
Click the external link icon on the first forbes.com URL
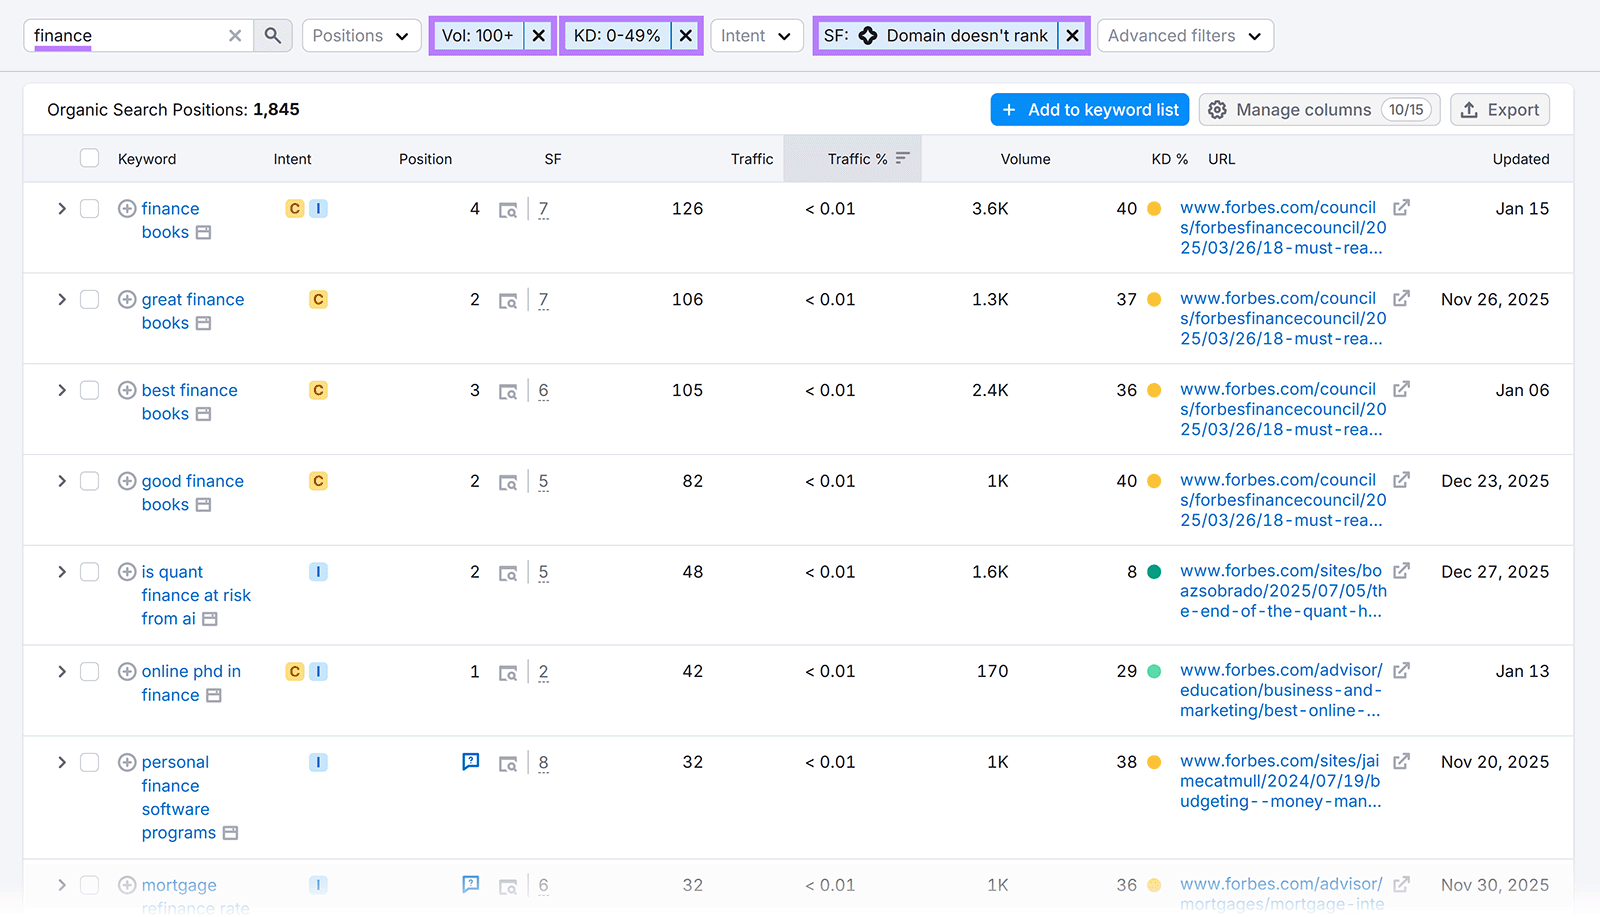click(1402, 206)
